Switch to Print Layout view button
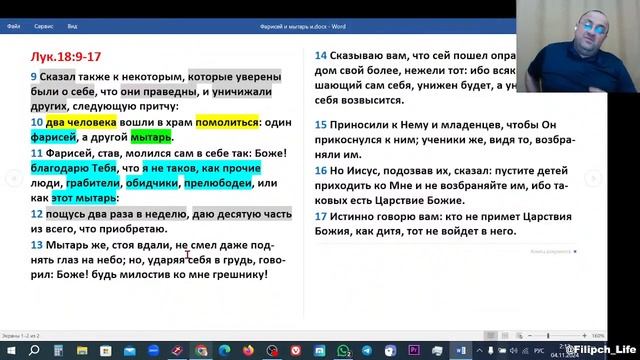640x360 pixels. pos(505,336)
